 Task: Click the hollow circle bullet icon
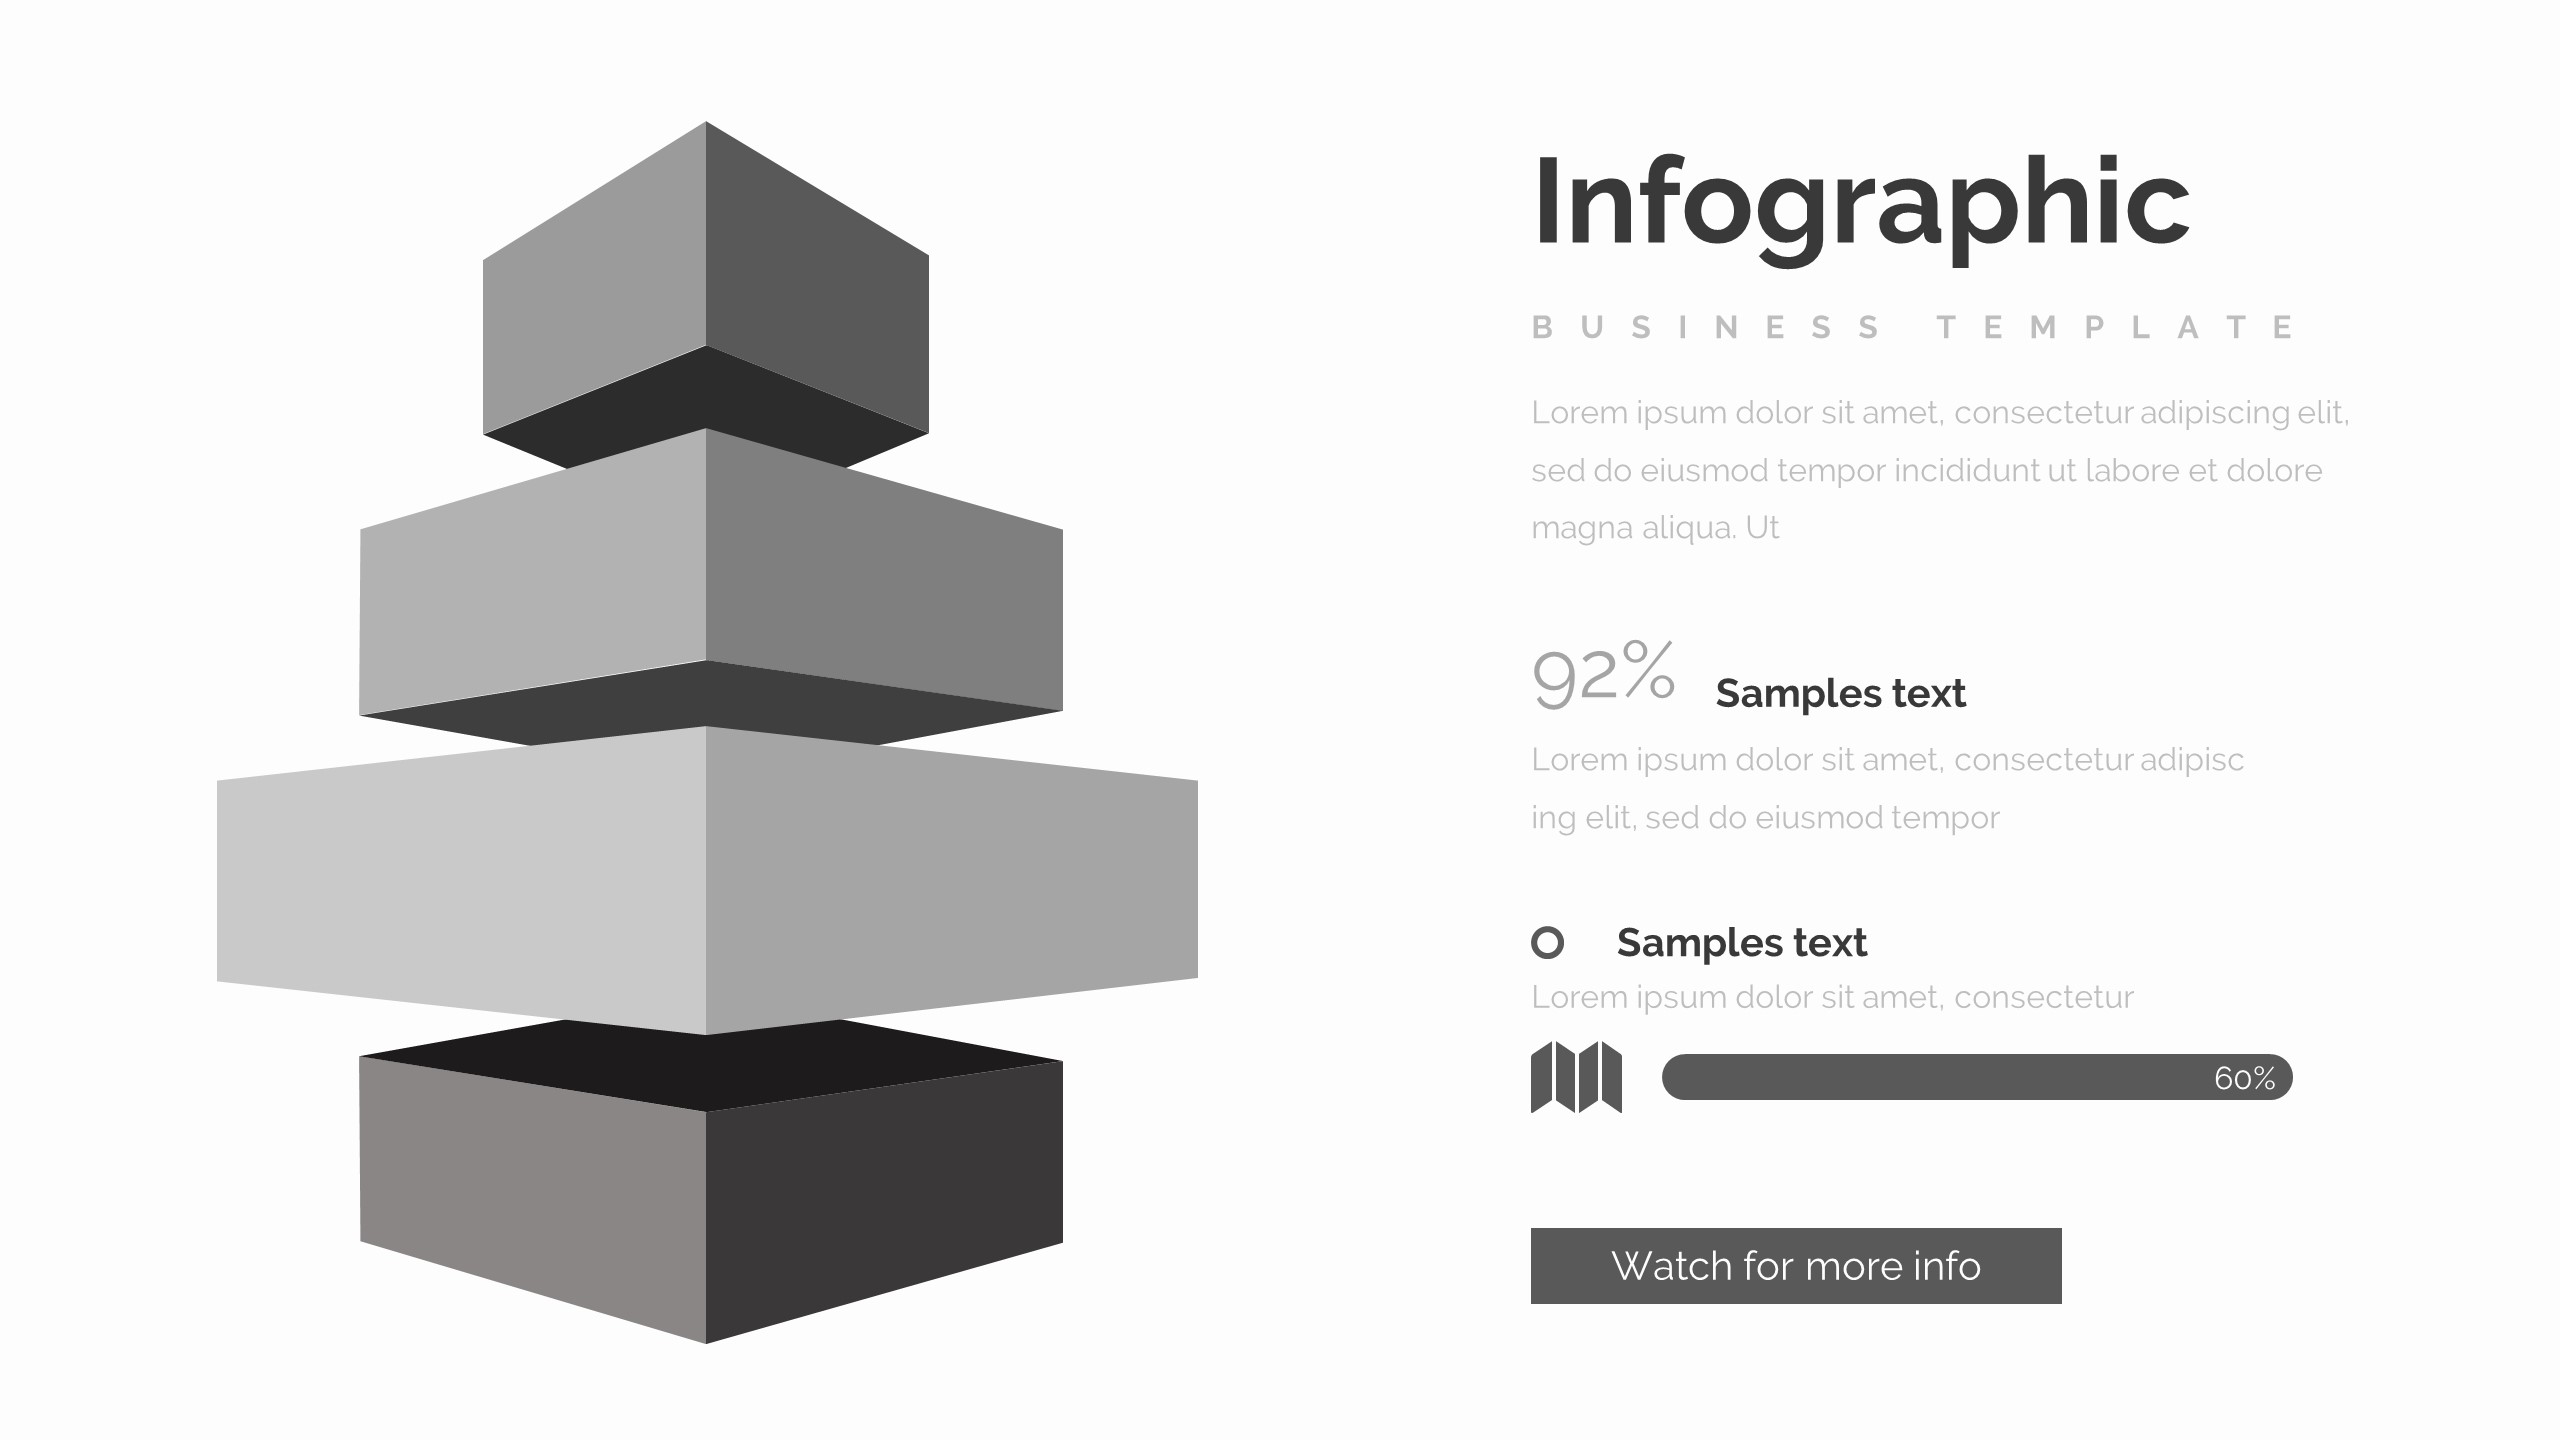click(1547, 942)
